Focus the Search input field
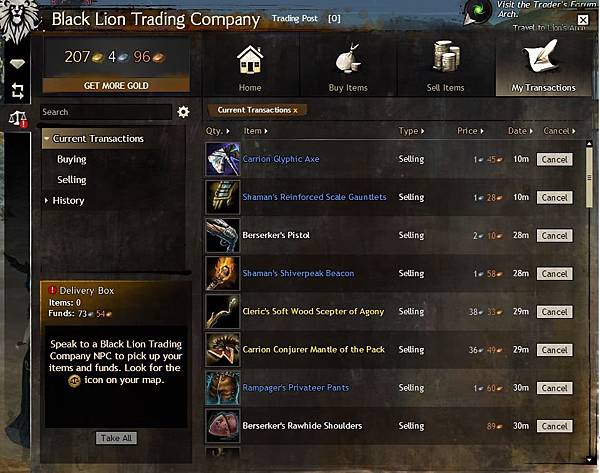 pos(106,112)
